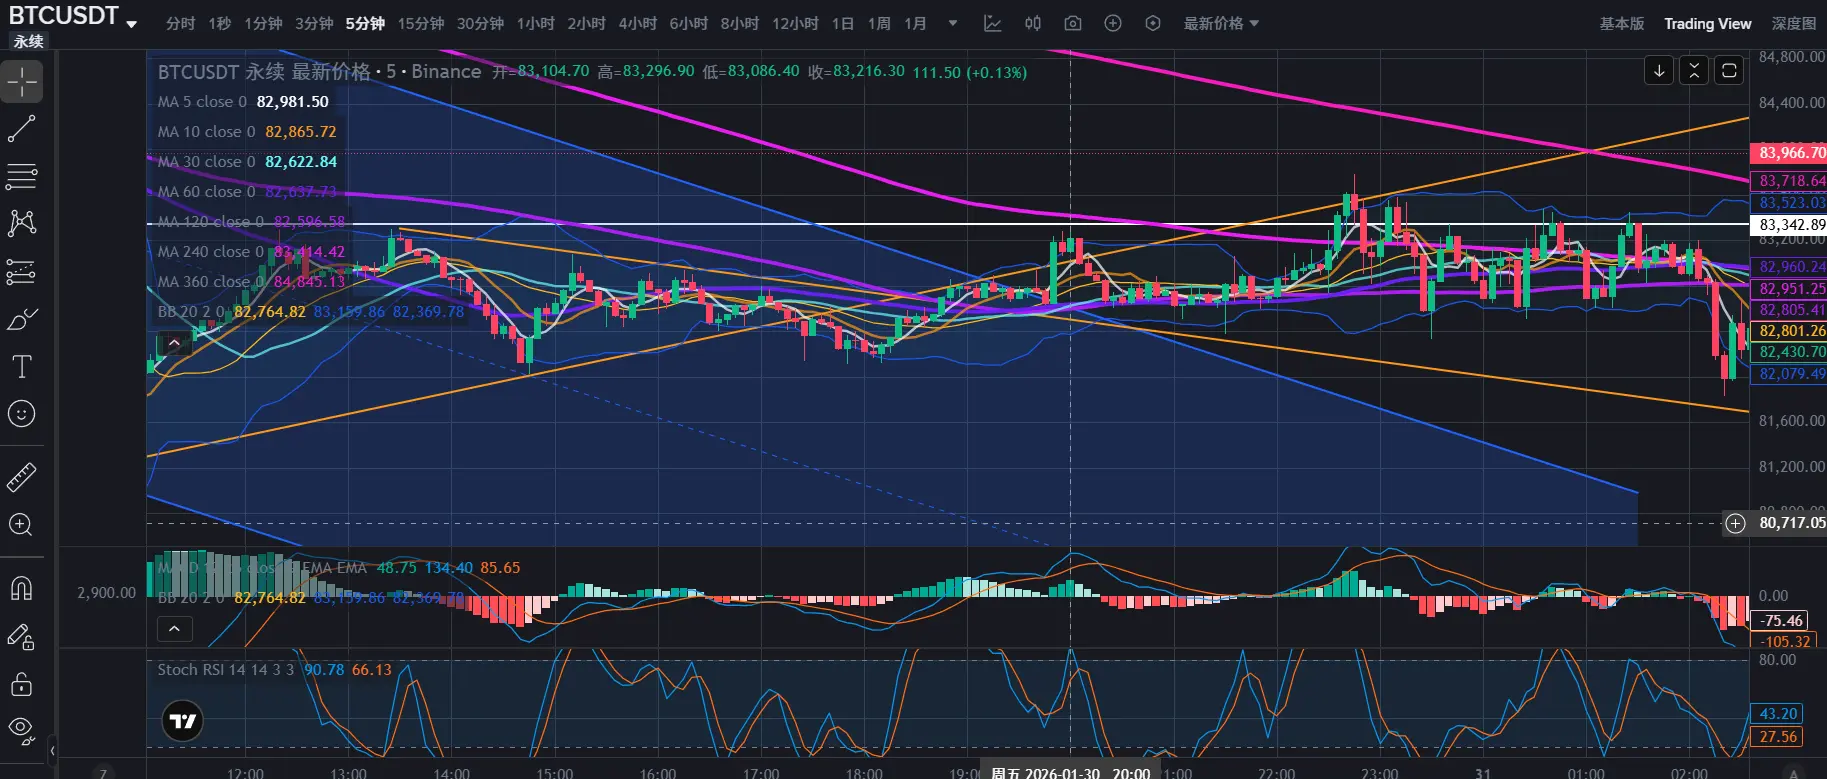Switch to the 1月 interval
This screenshot has width=1827, height=779.
point(915,23)
